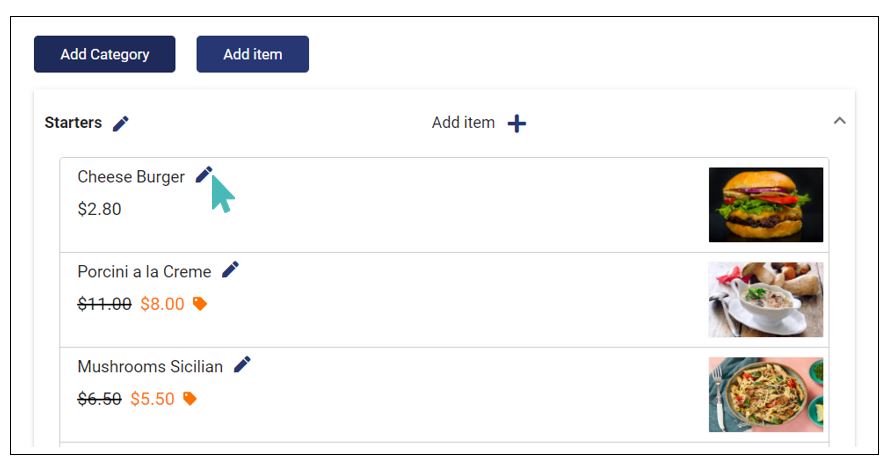The width and height of the screenshot is (889, 476).
Task: Click the Porcini a la Creme name
Action: tap(144, 271)
